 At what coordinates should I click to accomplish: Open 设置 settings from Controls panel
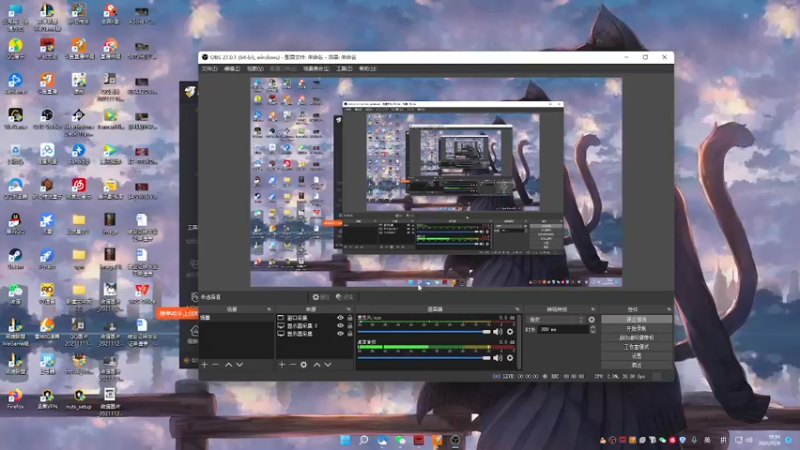[636, 356]
